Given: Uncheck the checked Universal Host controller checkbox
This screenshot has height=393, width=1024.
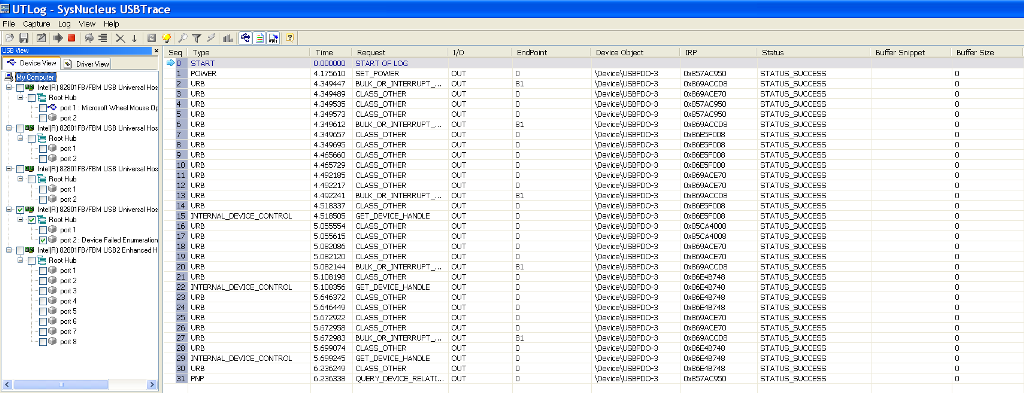Looking at the screenshot, I should click(x=20, y=210).
